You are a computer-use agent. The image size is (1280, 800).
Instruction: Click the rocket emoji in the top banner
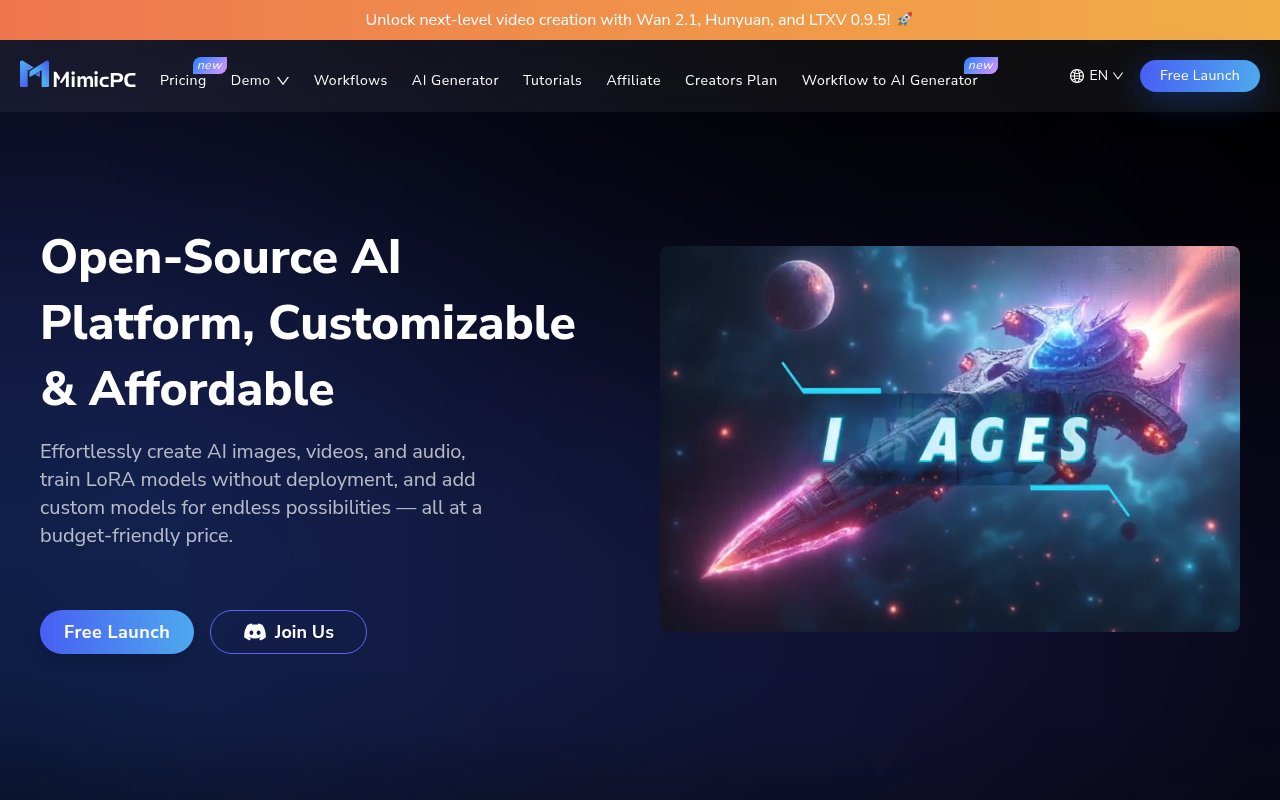click(x=905, y=18)
